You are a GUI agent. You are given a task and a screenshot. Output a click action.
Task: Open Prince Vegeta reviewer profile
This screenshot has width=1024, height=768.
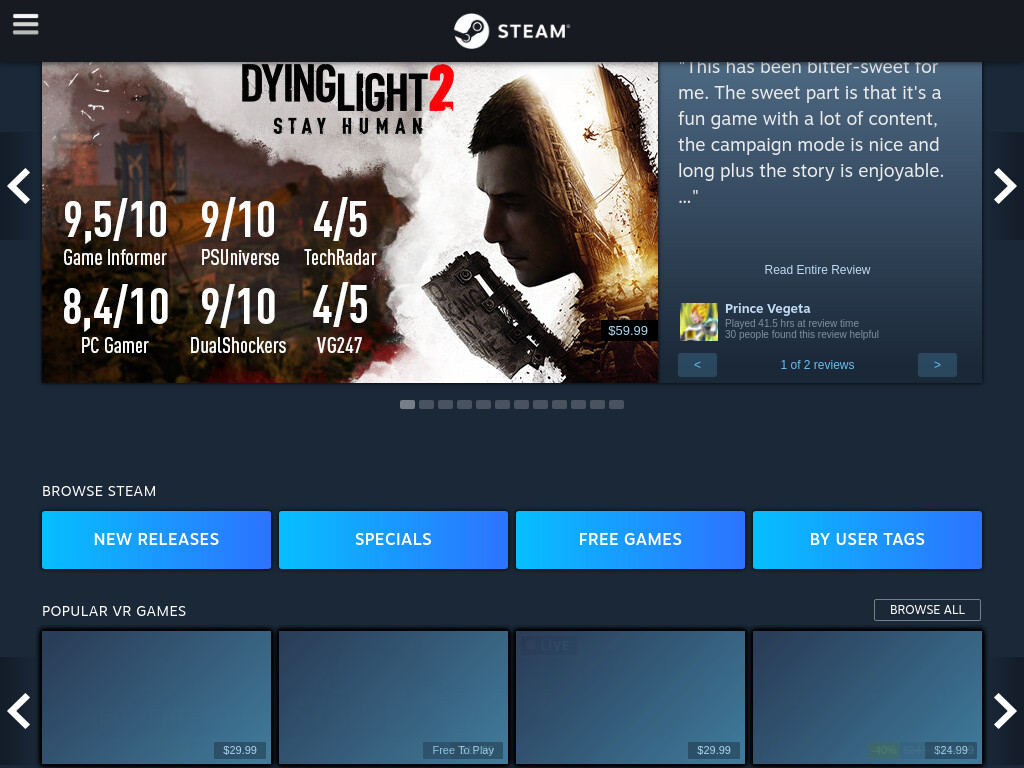(767, 308)
